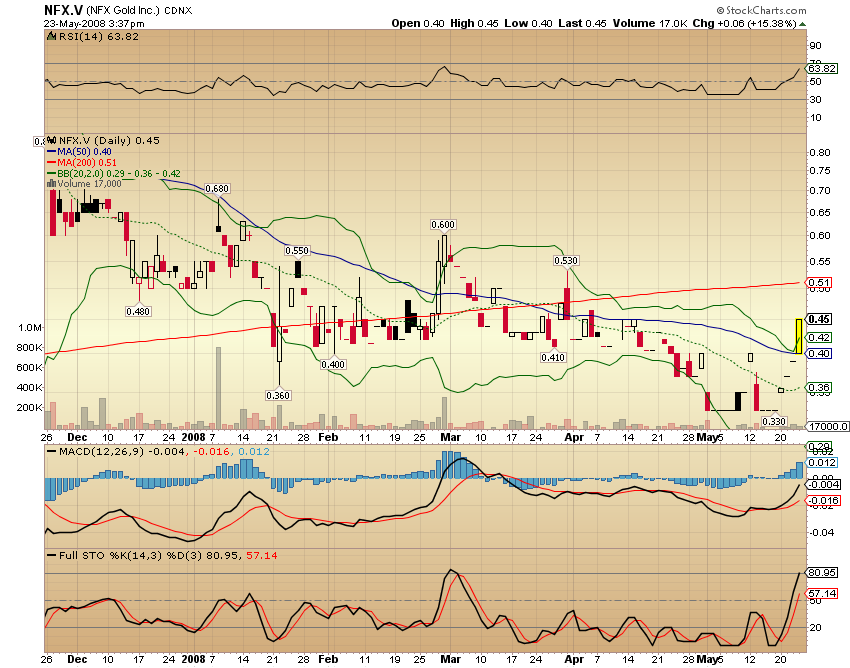This screenshot has width=850, height=668.
Task: Click the 0.51 MA(200) axis tag
Action: [x=819, y=282]
